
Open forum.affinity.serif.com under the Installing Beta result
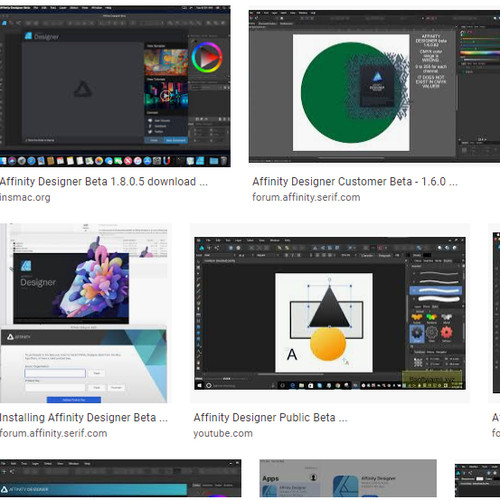tap(53, 433)
